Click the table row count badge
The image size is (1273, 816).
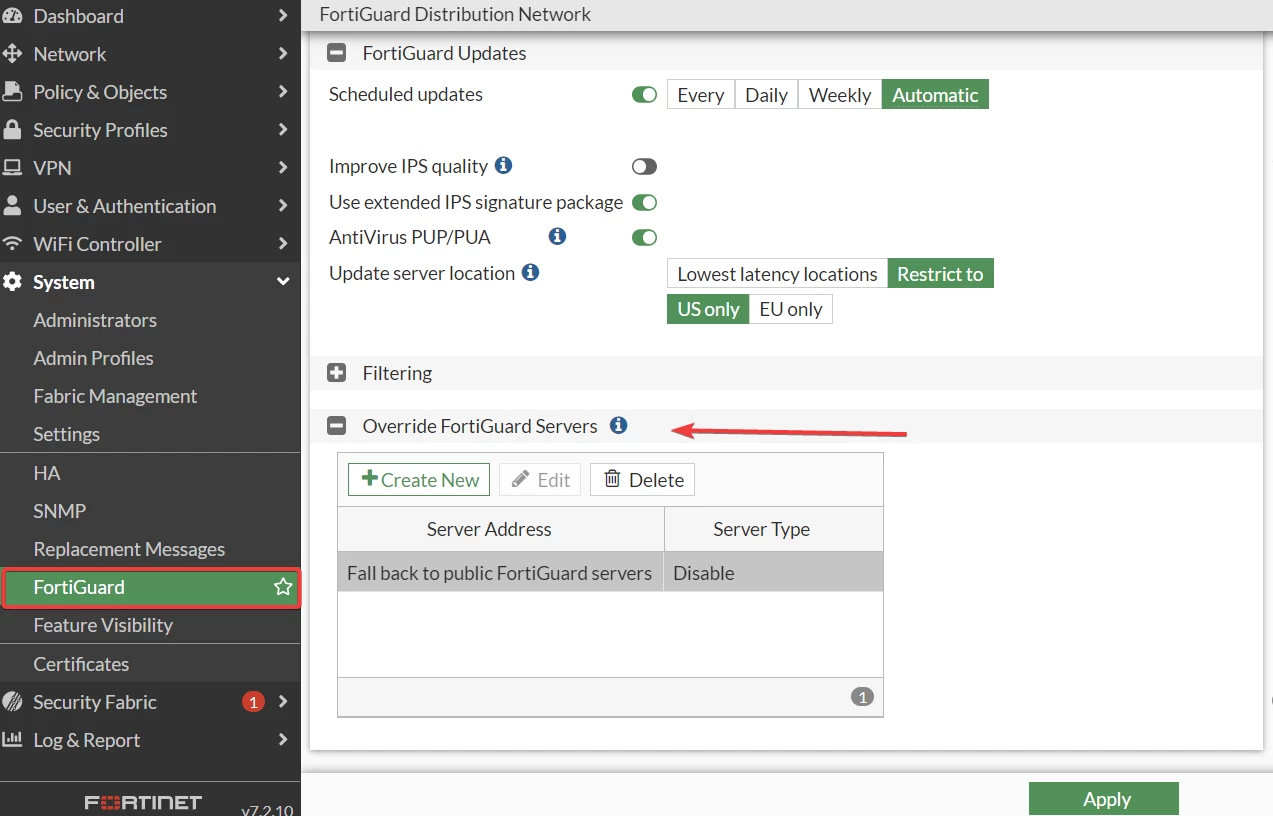tap(862, 697)
